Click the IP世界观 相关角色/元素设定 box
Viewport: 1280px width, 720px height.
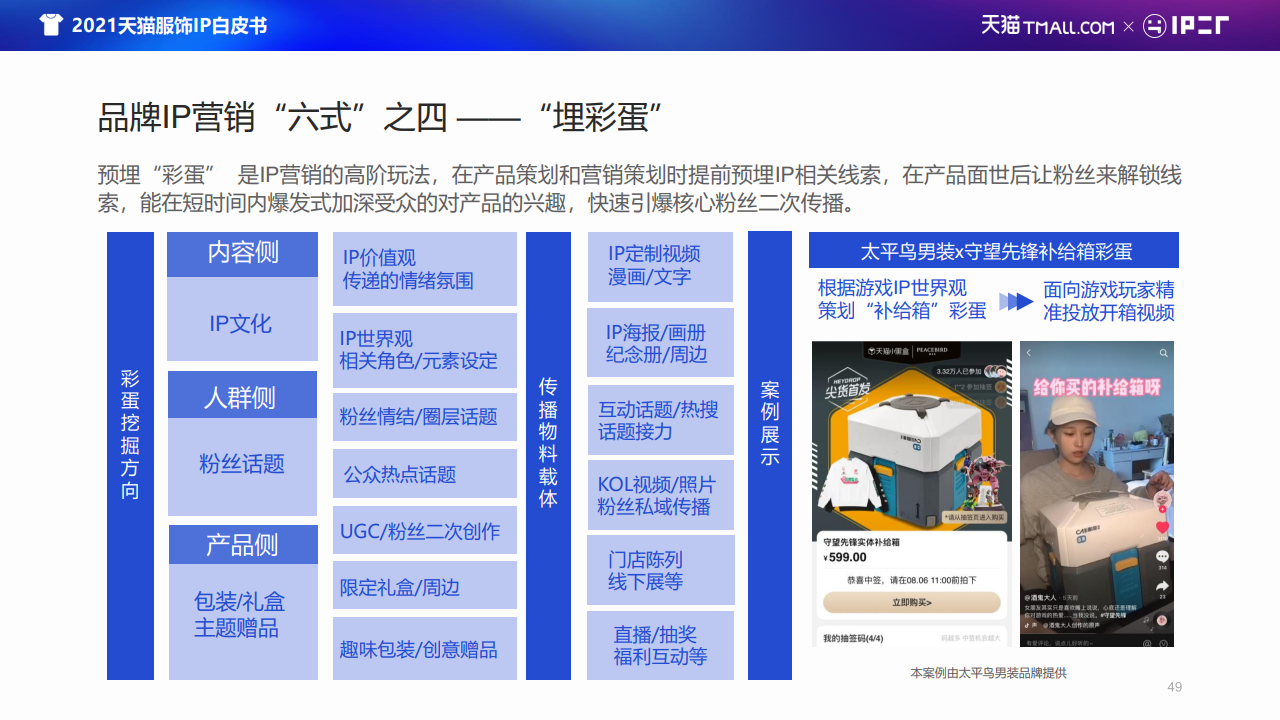[x=425, y=350]
